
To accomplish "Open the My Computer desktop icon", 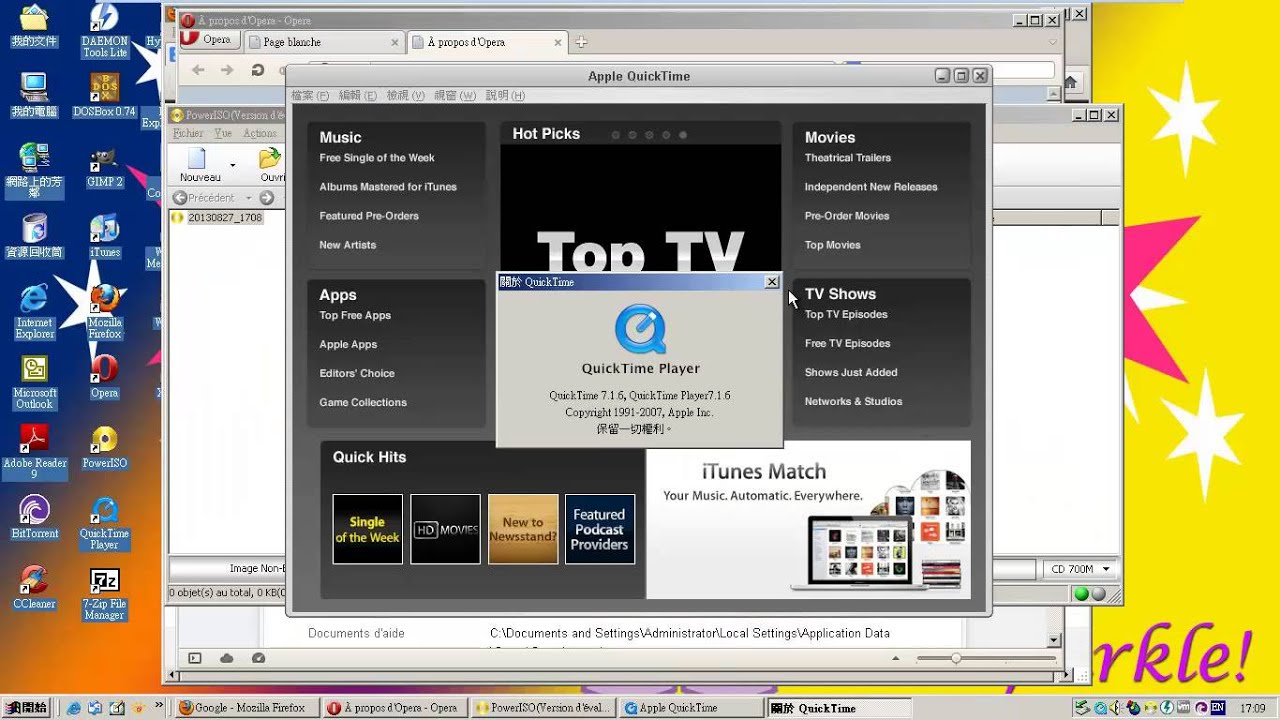I will (34, 95).
